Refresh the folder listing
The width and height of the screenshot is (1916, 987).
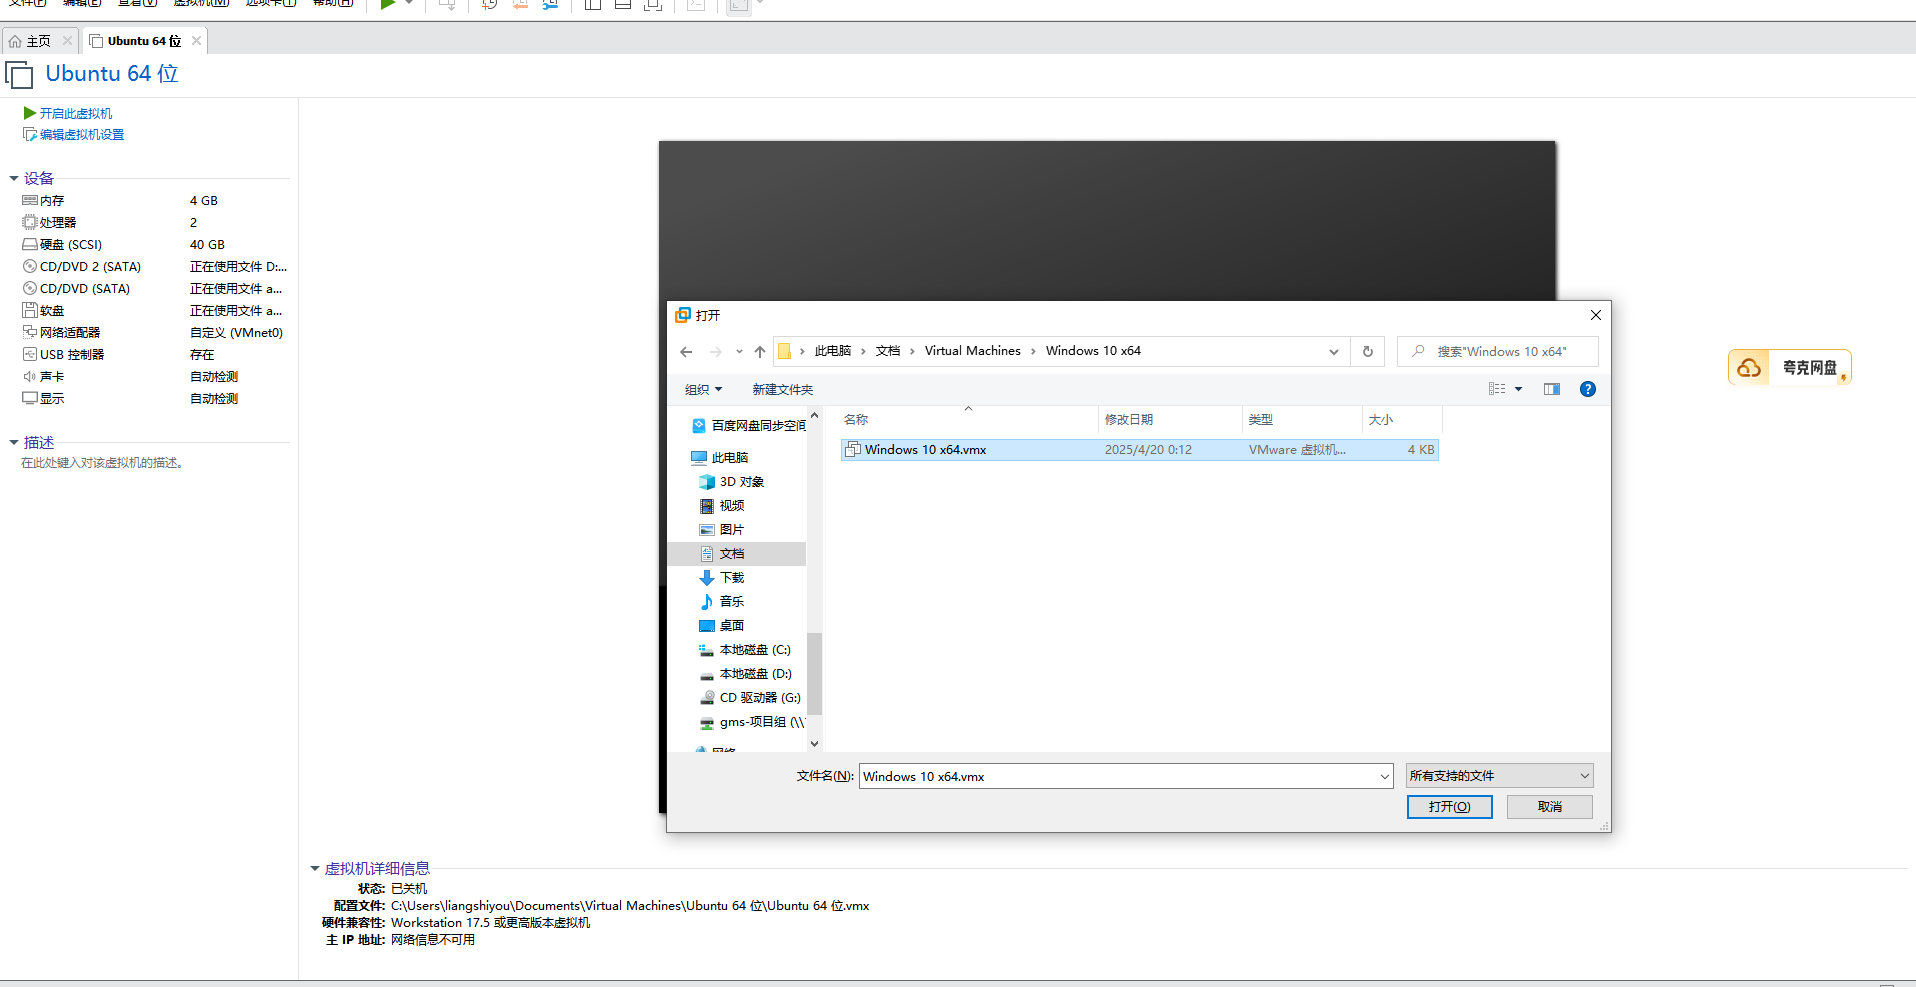click(x=1368, y=352)
